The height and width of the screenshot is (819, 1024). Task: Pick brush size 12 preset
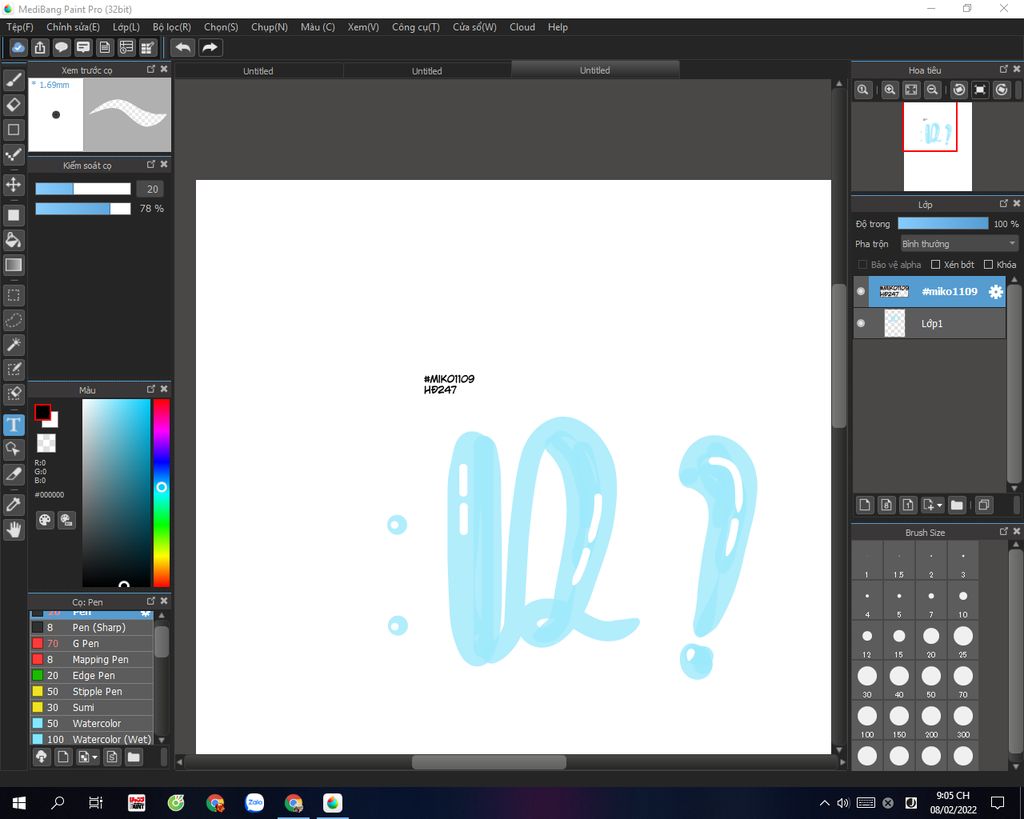(867, 640)
